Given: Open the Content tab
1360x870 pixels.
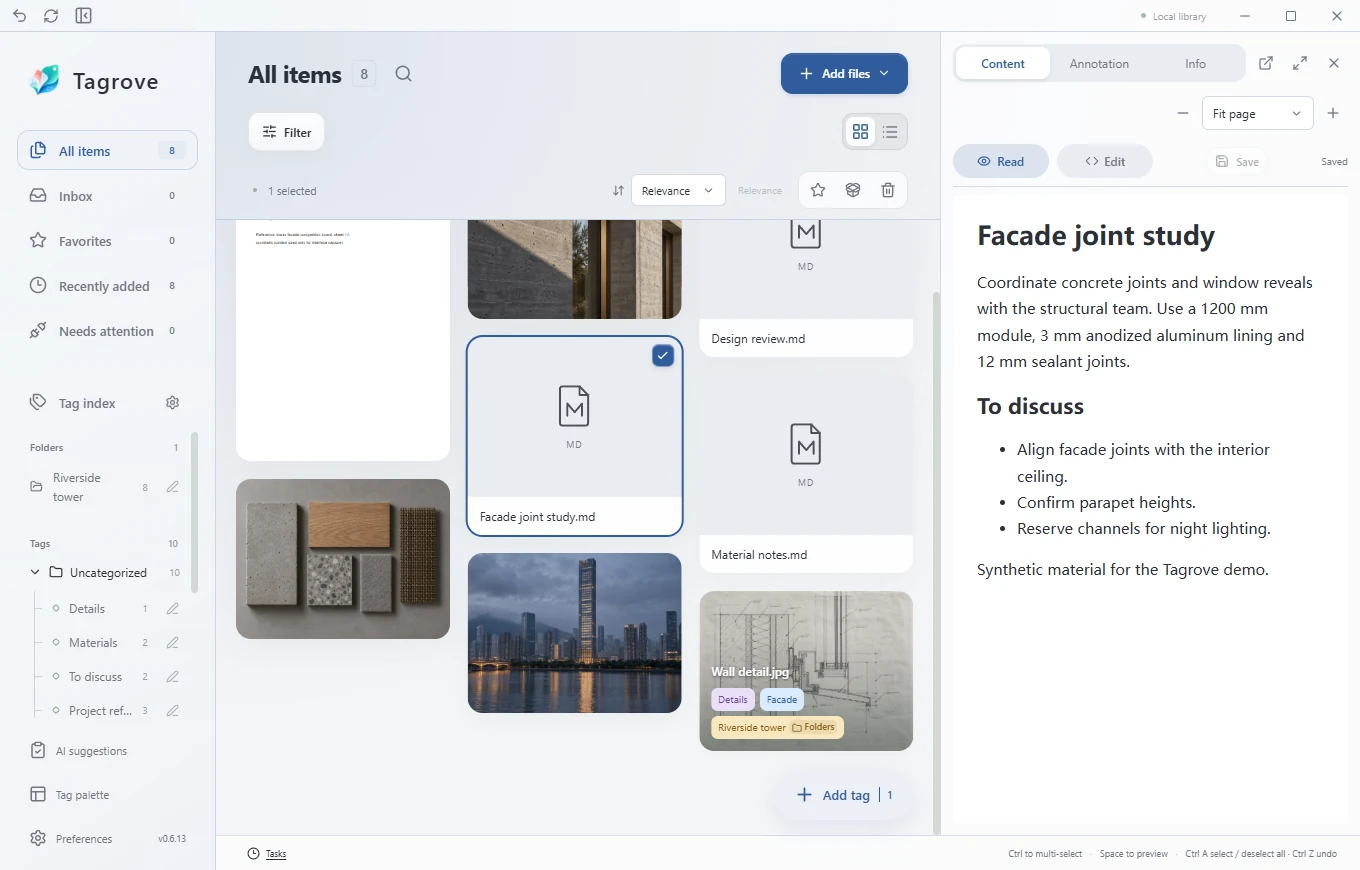Looking at the screenshot, I should click(1003, 63).
